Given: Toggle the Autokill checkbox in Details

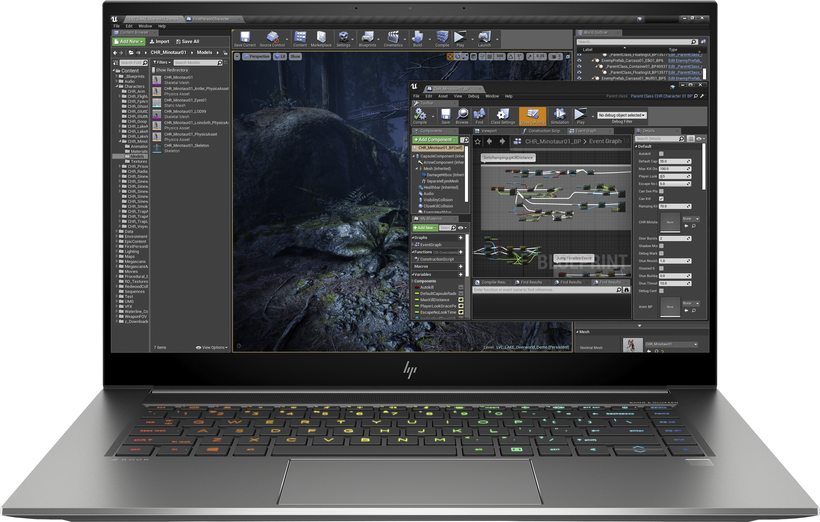Looking at the screenshot, I should [x=661, y=154].
